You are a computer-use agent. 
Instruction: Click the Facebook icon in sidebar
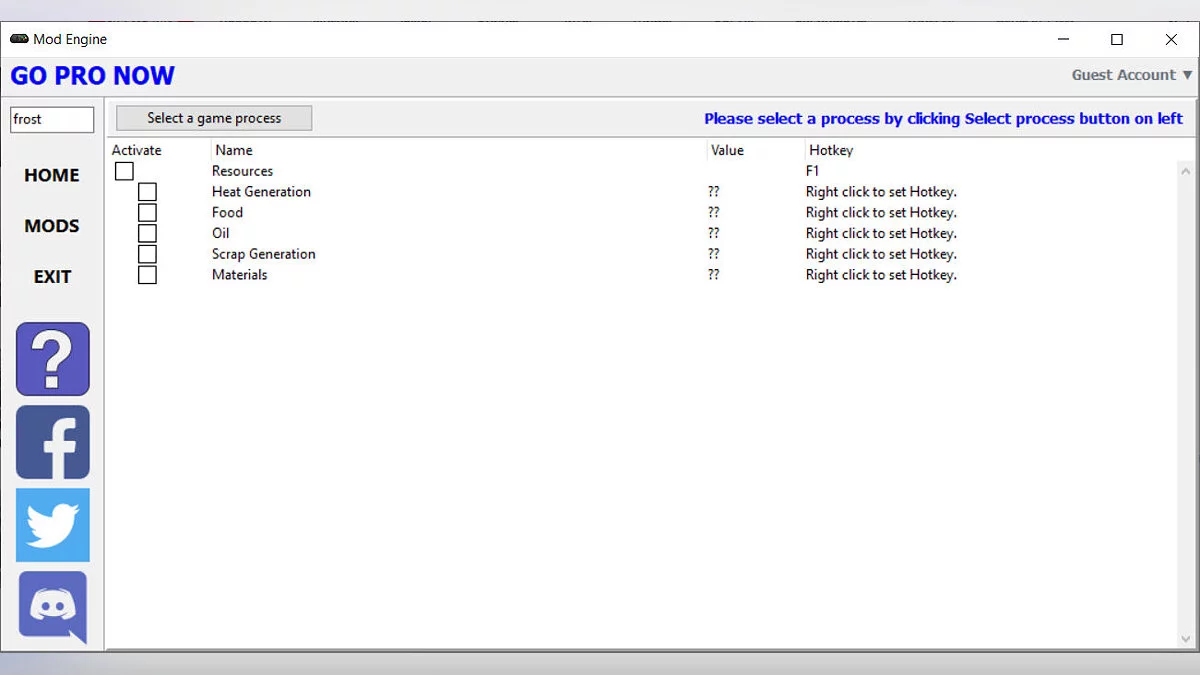click(53, 442)
